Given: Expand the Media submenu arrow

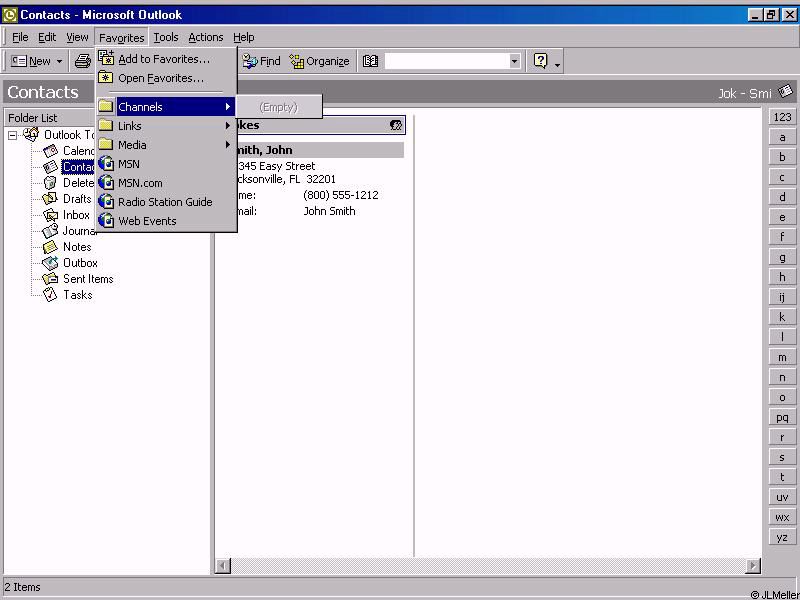Looking at the screenshot, I should coord(228,145).
